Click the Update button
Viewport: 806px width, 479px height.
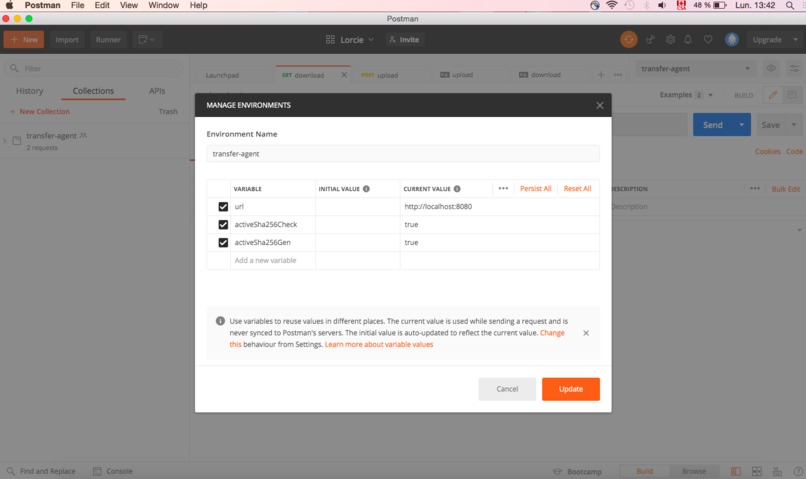tap(571, 389)
